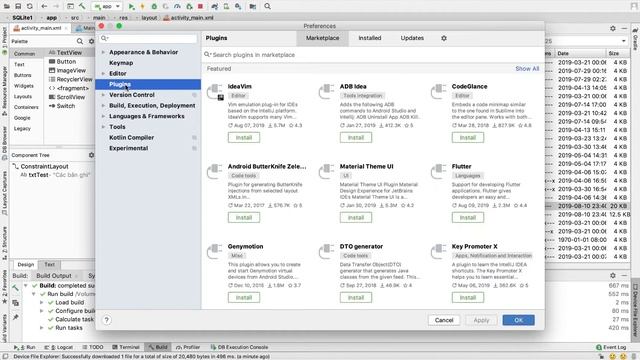This screenshot has width=640, height=360.
Task: Click the Apply Changes lightning icon
Action: 142,6
